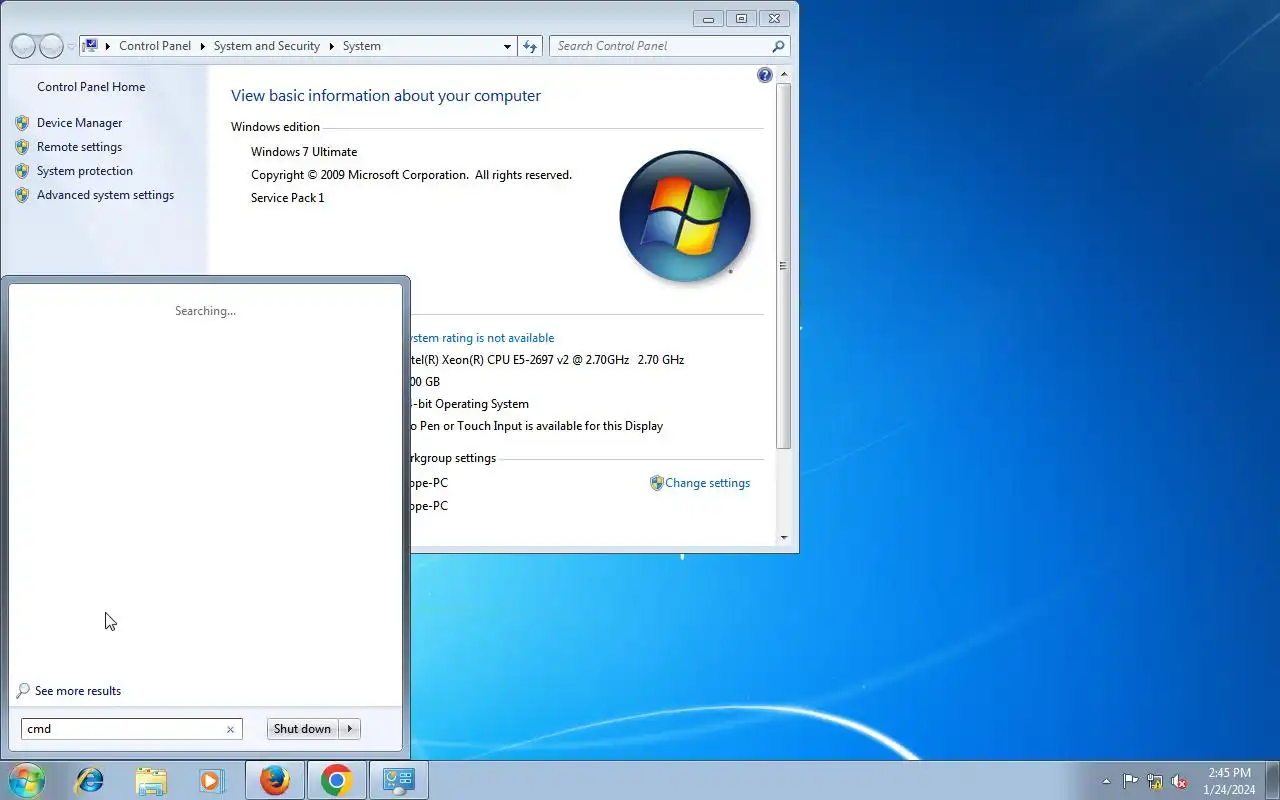Viewport: 1280px width, 800px height.
Task: Click the shield icon beside Change settings
Action: (x=657, y=483)
